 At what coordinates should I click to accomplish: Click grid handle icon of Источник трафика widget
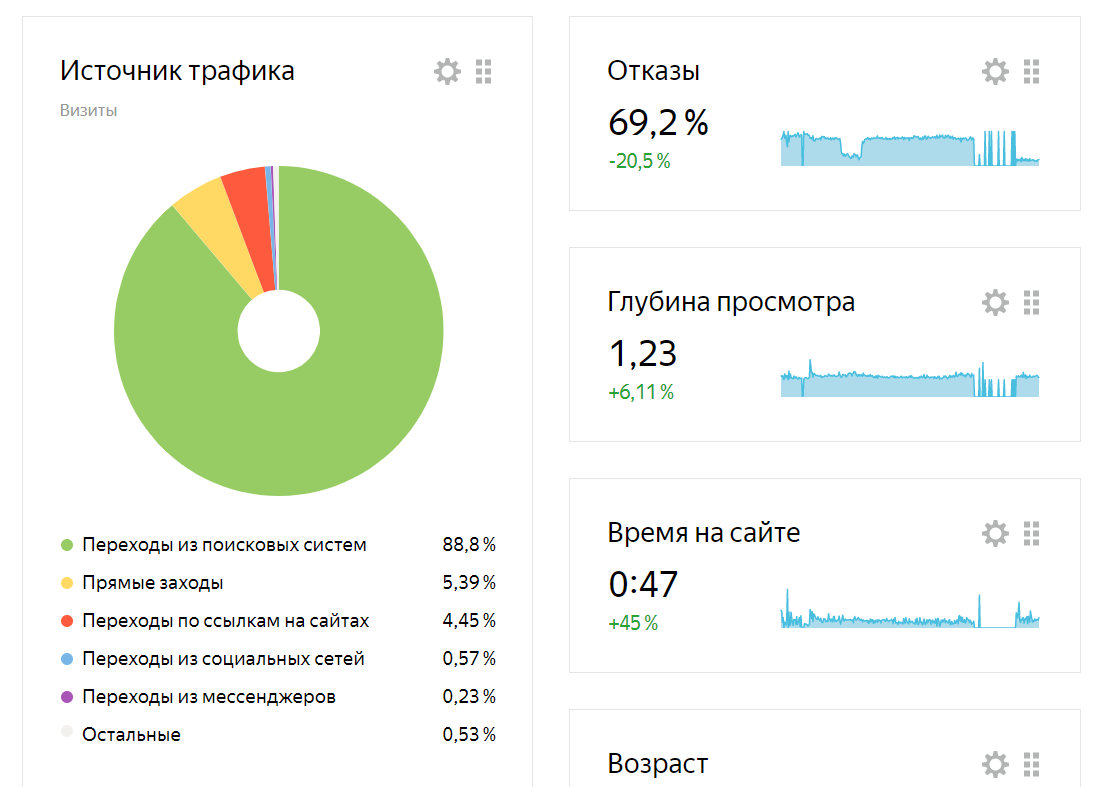pos(483,71)
